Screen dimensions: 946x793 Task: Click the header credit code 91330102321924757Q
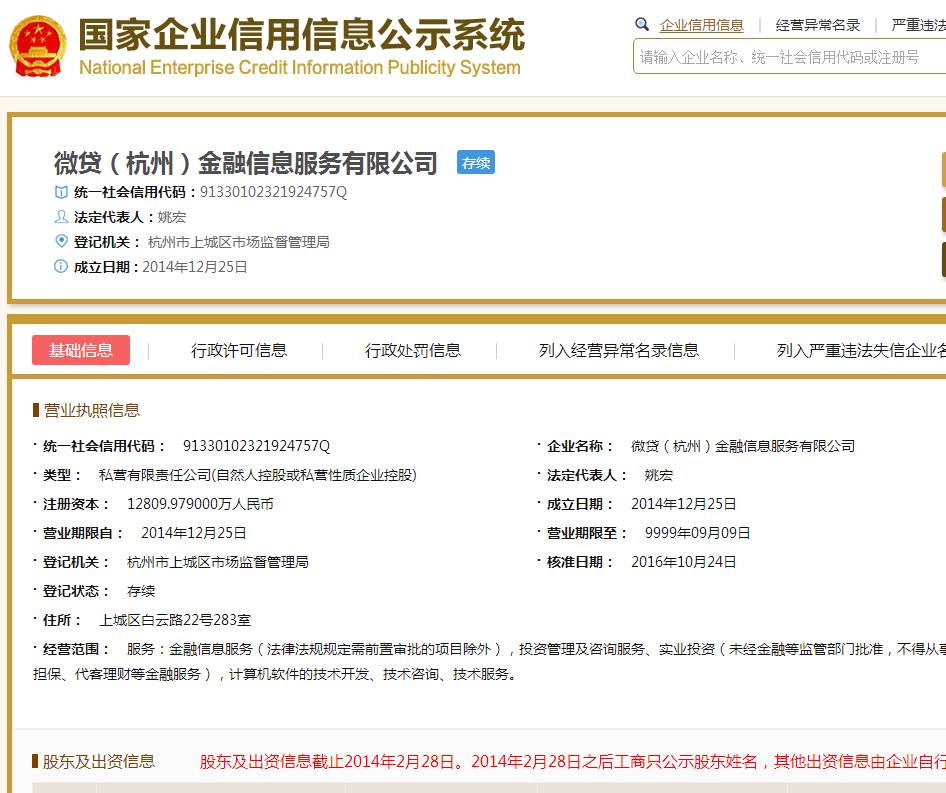click(273, 192)
